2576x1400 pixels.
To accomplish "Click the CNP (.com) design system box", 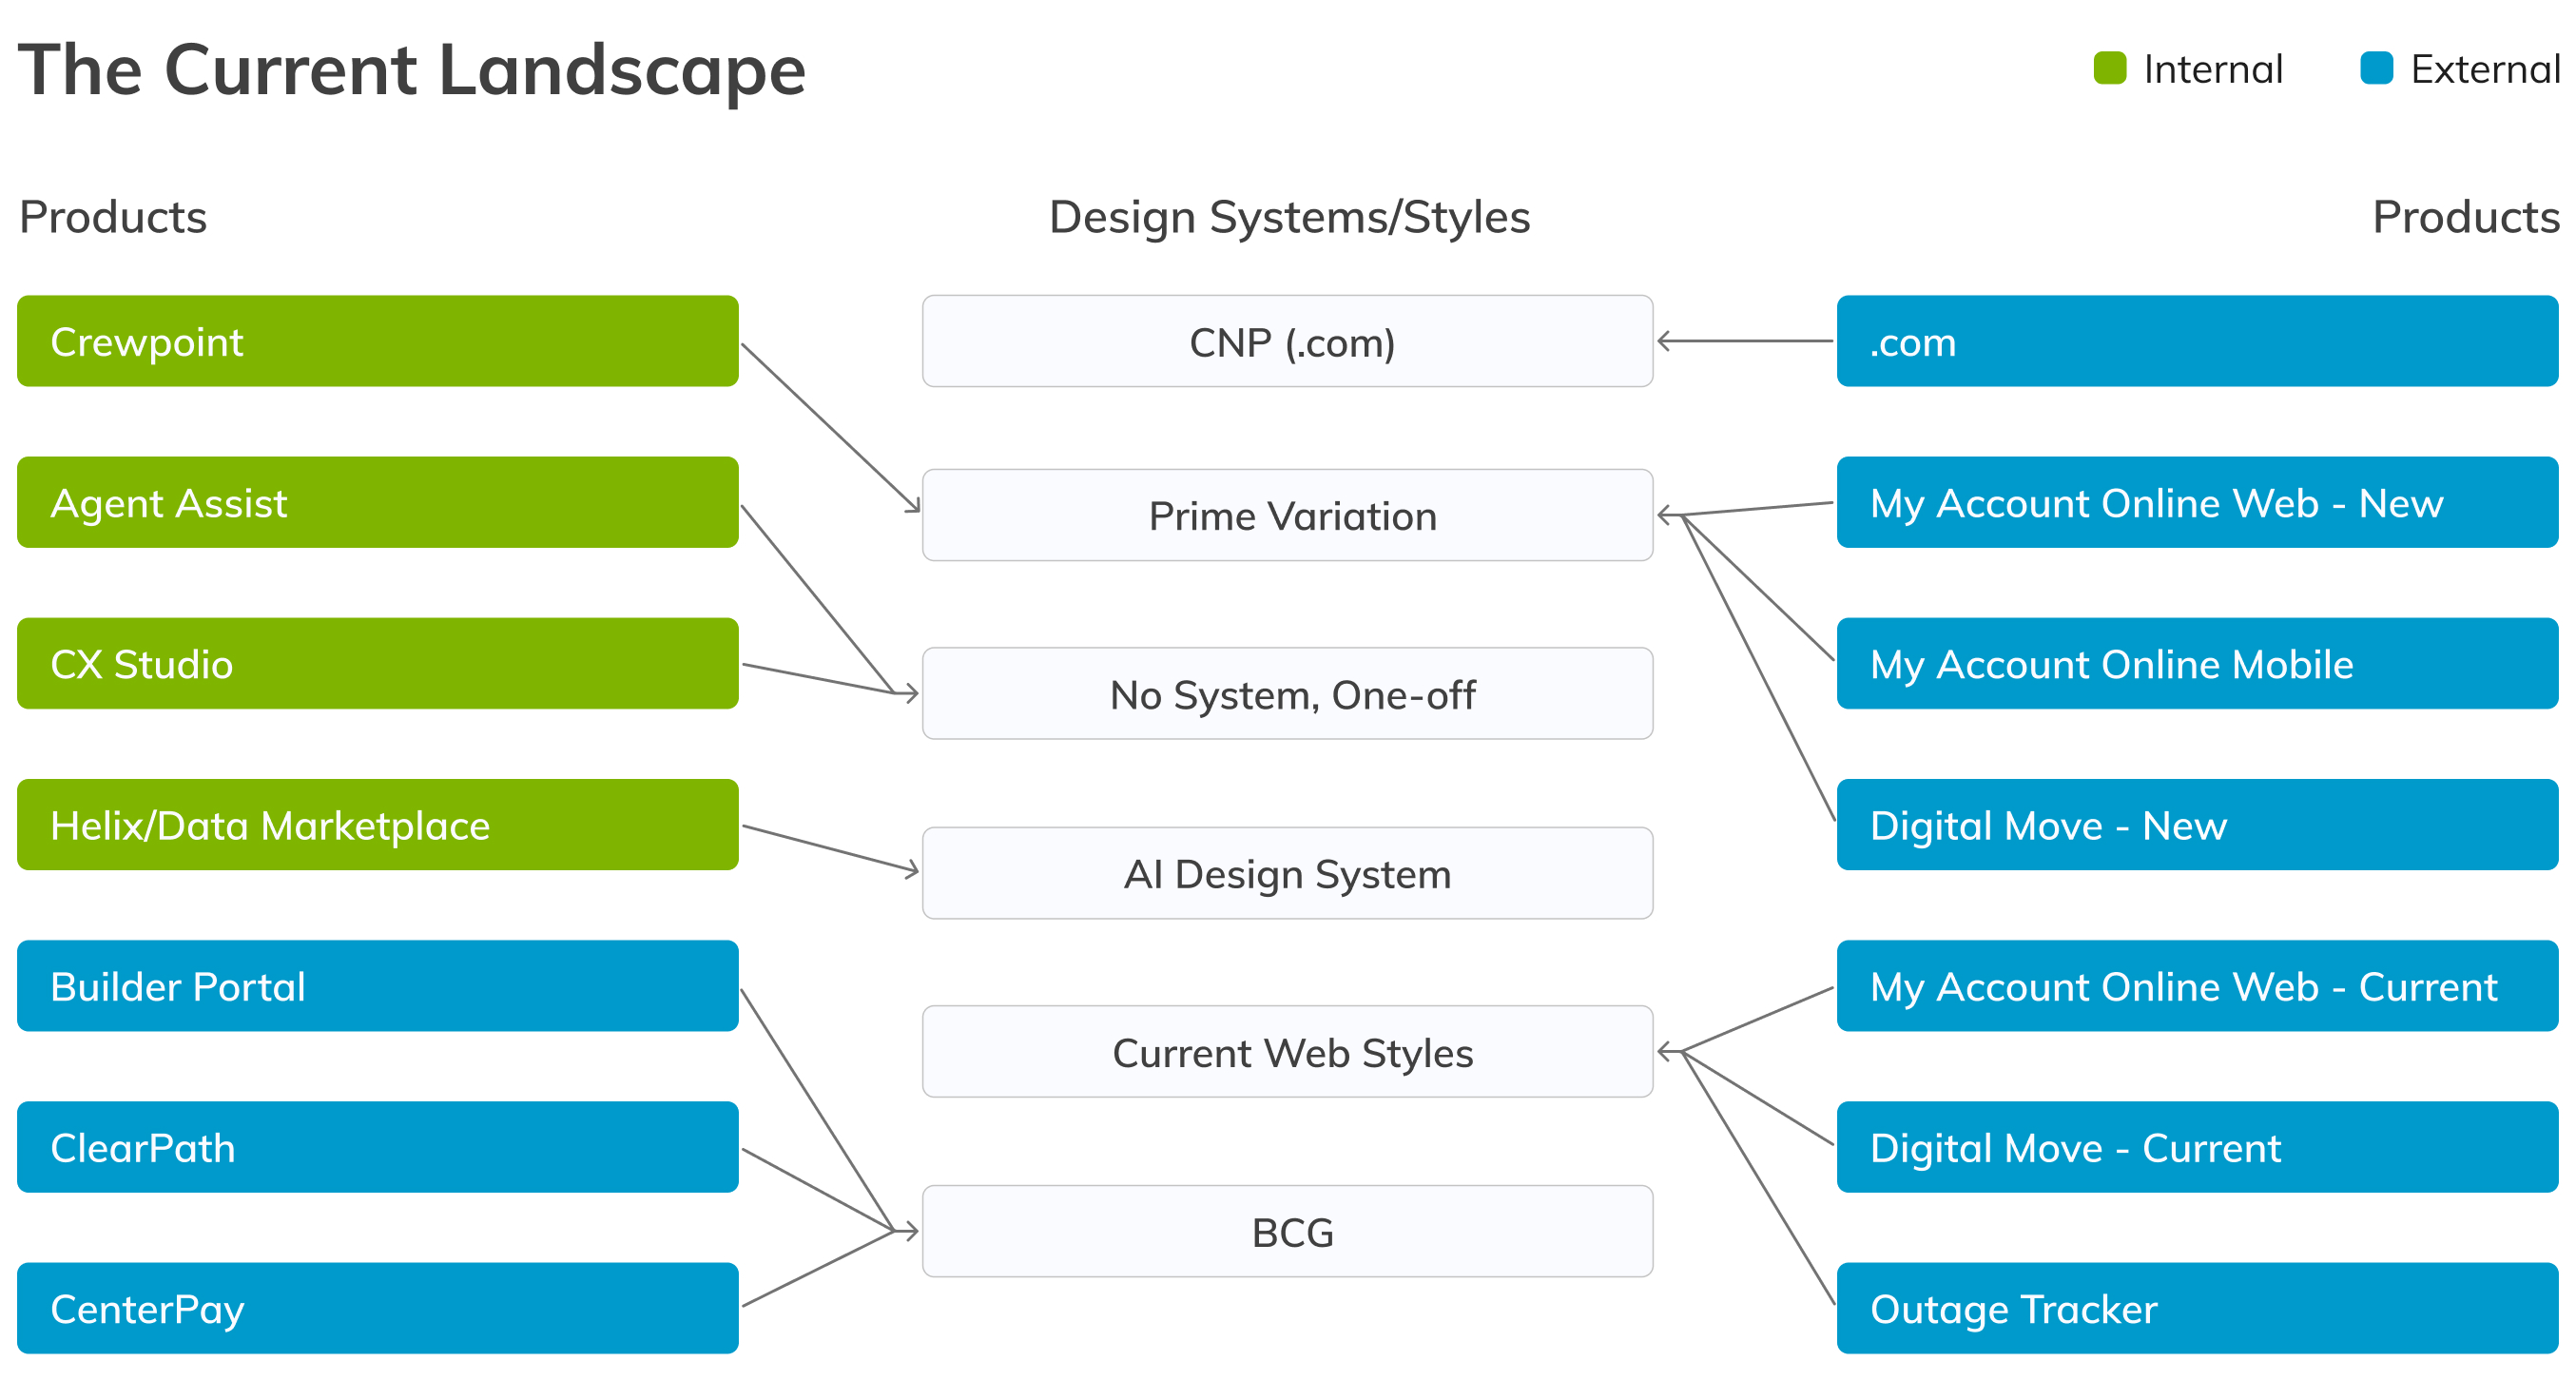I will (1288, 341).
